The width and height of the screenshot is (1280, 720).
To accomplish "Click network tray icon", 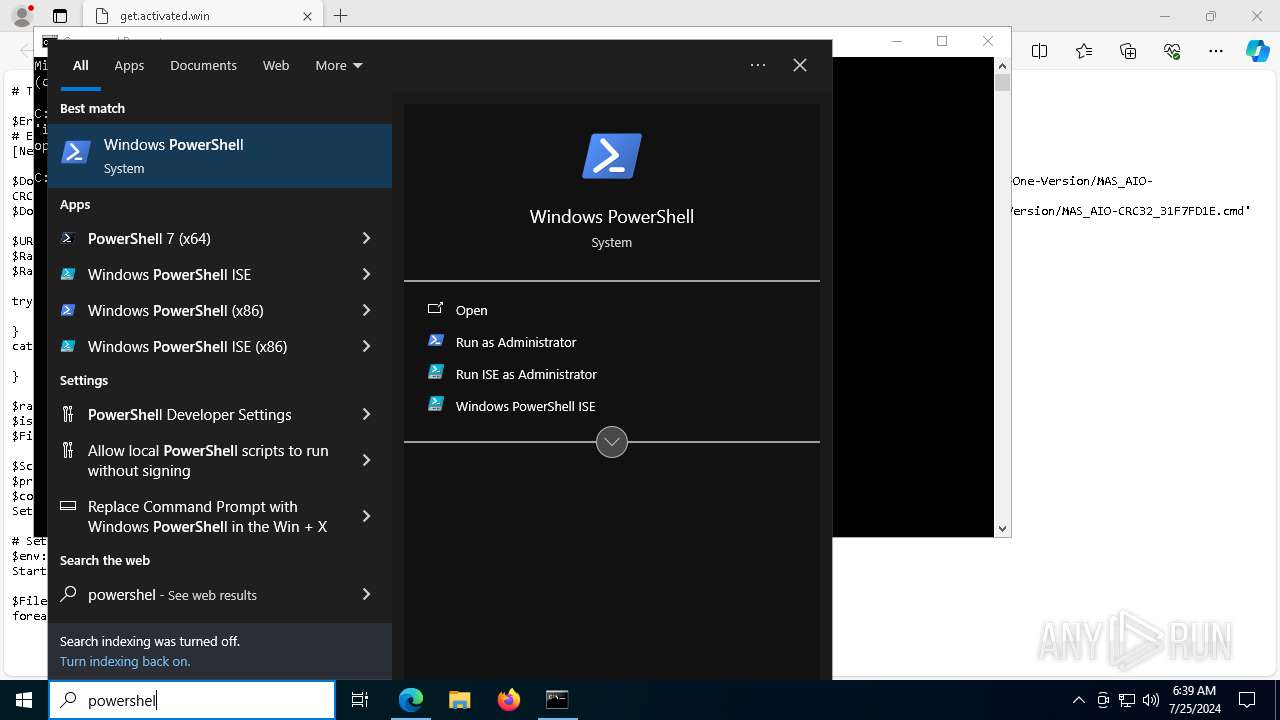I will click(1127, 700).
